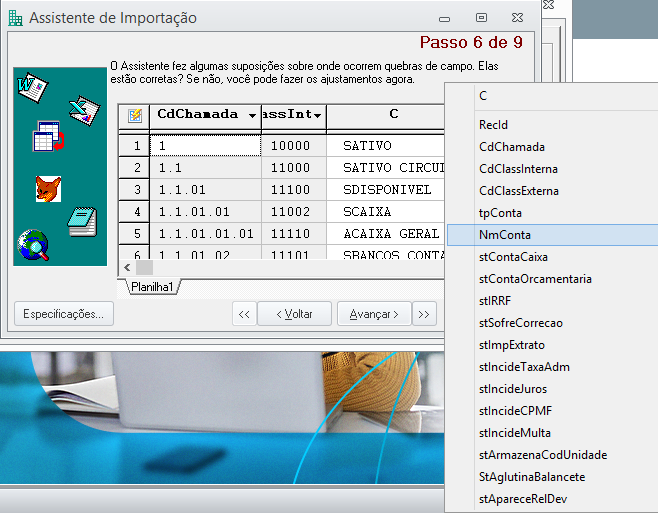Click cell 1.1.01 in CdChamada column
This screenshot has height=513, width=658.
(206, 190)
